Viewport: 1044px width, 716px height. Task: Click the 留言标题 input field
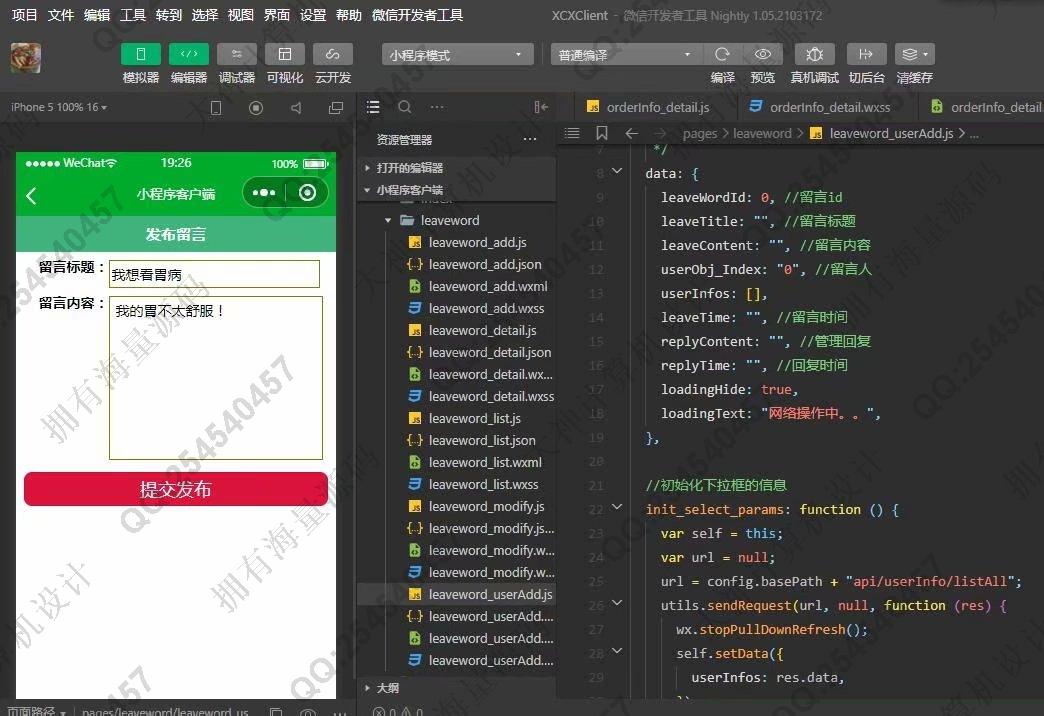point(214,274)
